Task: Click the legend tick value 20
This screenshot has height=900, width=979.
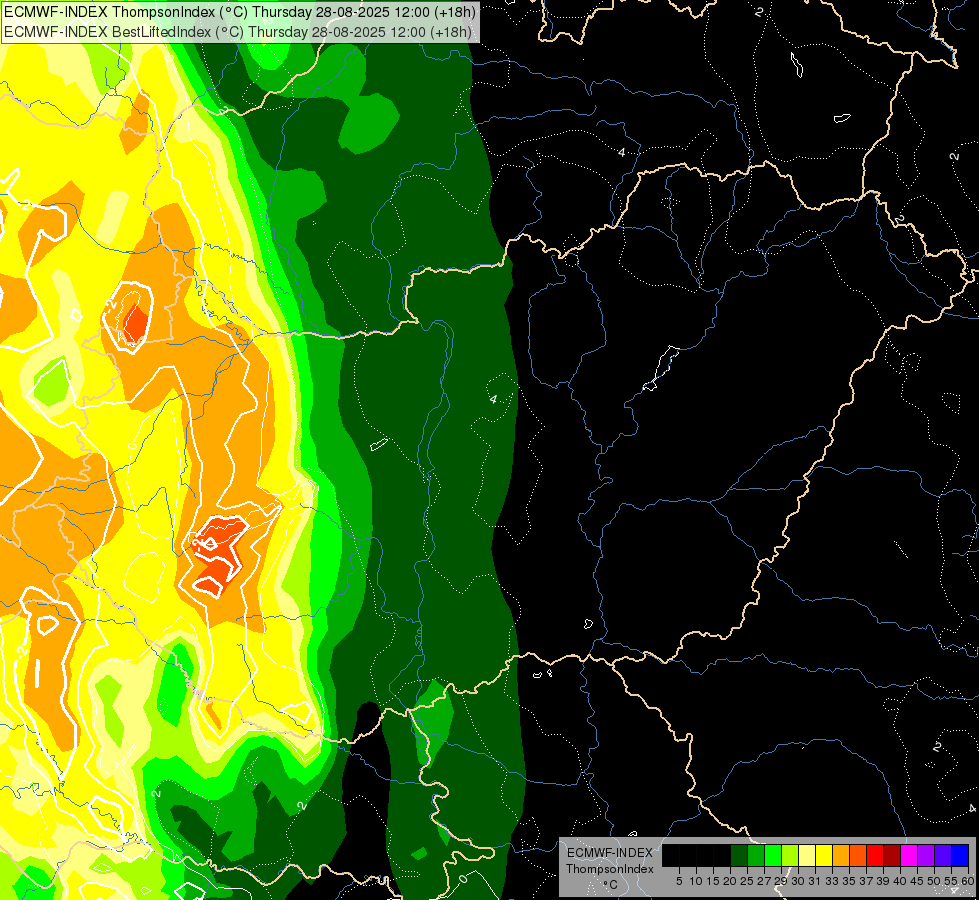Action: [731, 881]
